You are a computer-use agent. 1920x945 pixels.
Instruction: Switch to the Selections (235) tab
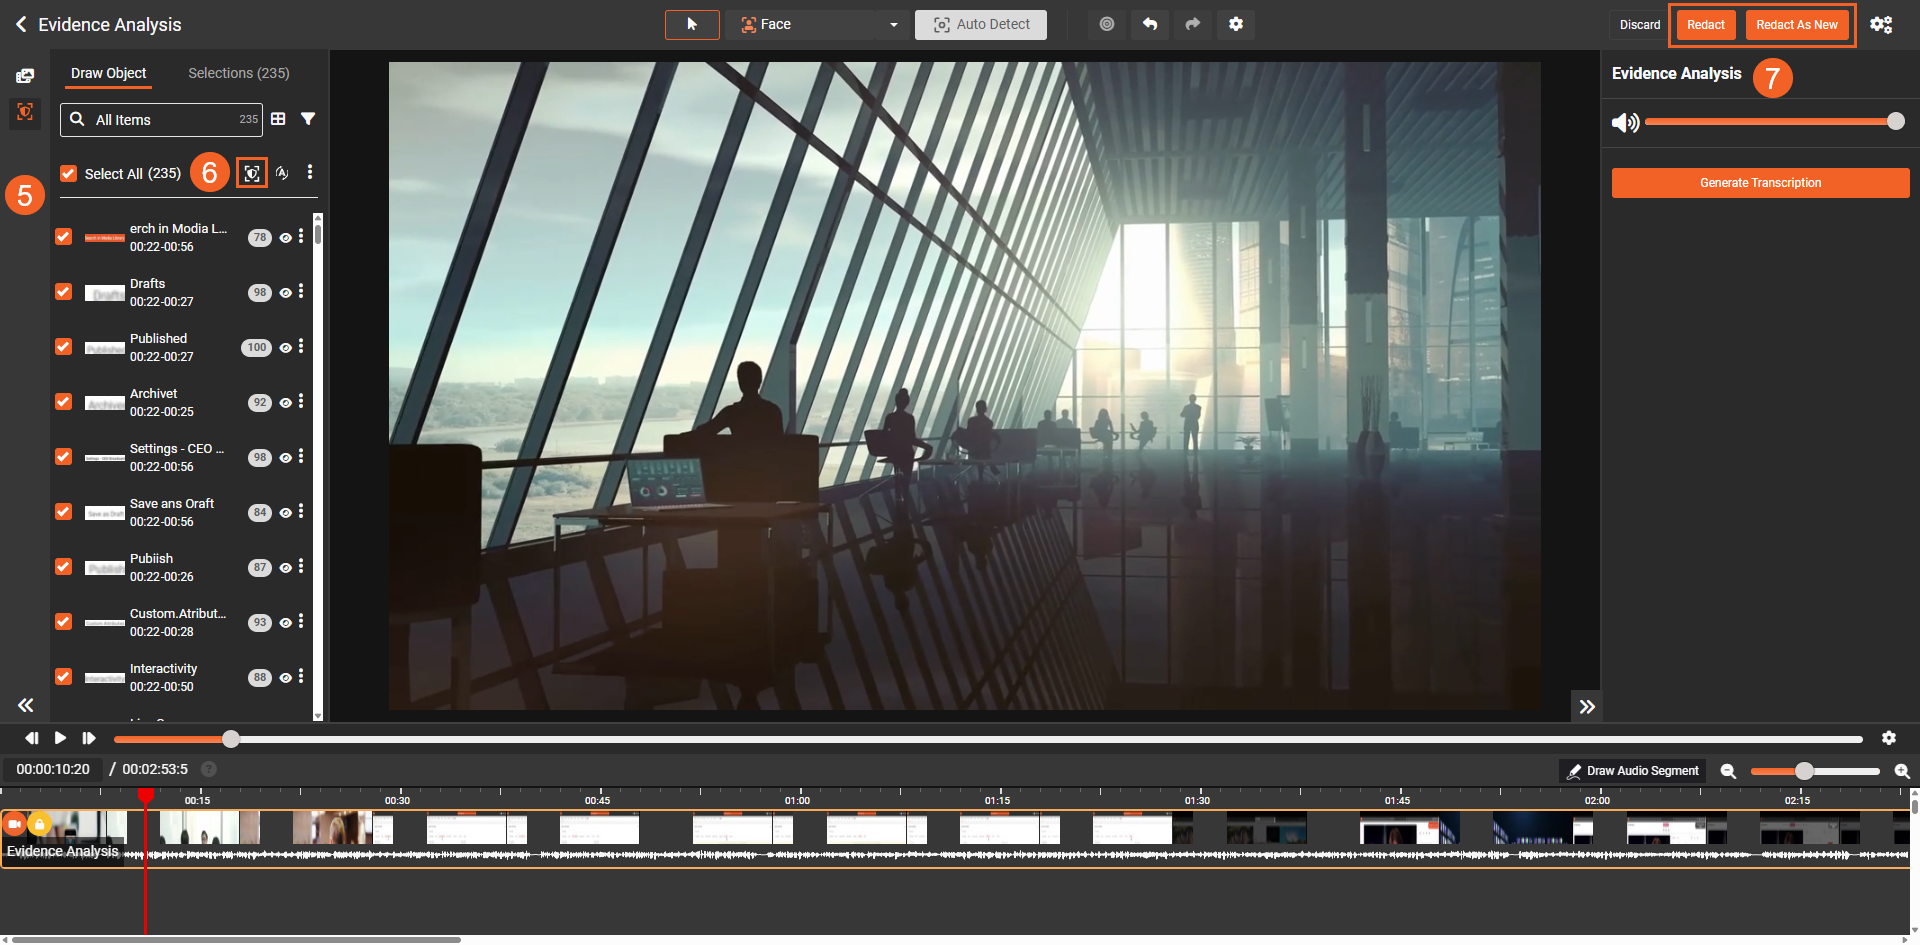(x=239, y=73)
